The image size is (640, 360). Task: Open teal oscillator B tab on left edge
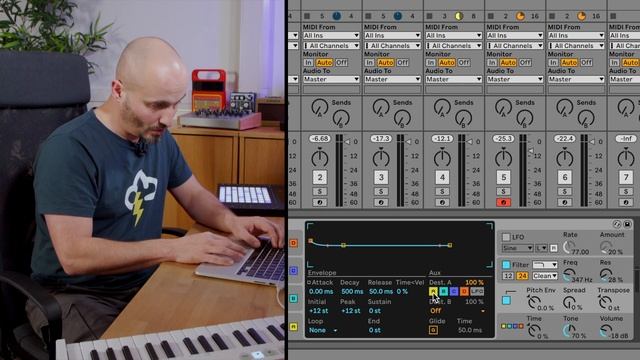[x=293, y=298]
